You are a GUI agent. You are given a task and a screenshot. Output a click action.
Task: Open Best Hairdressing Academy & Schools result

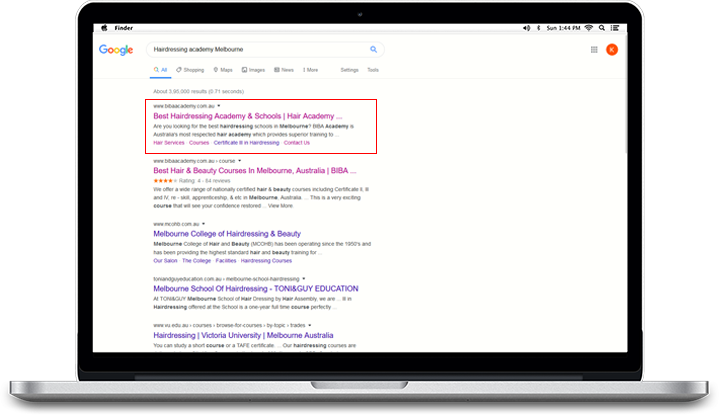248,116
